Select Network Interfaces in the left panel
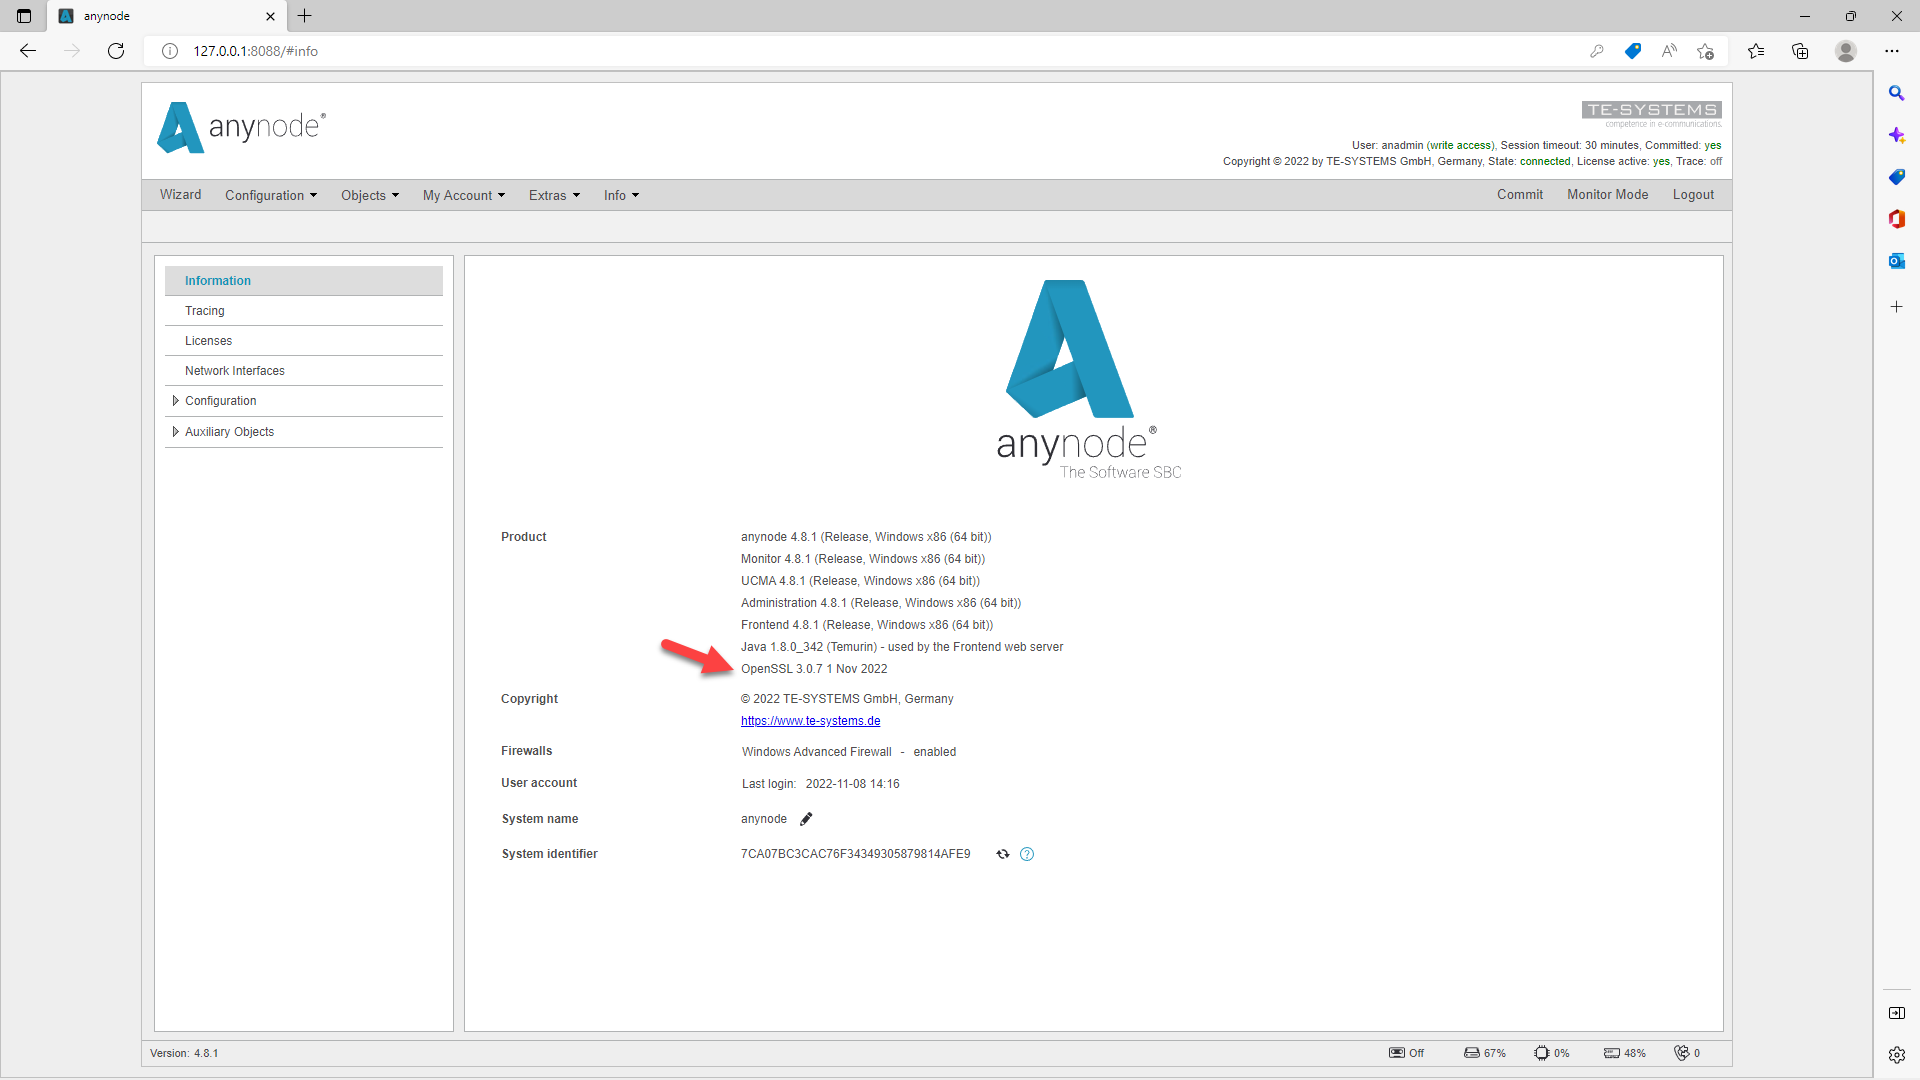Screen dimensions: 1920x1080 (304, 371)
